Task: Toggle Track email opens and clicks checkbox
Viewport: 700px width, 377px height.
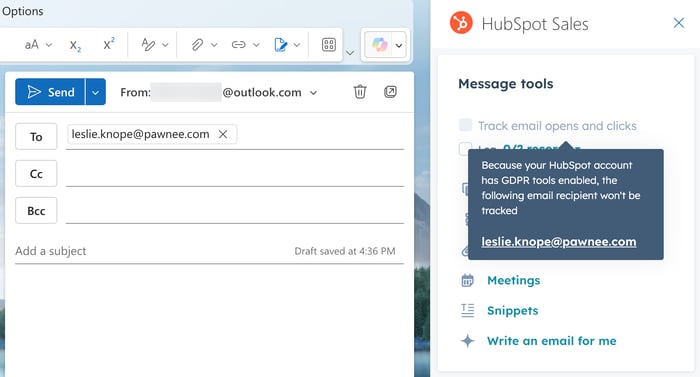Action: coord(465,126)
